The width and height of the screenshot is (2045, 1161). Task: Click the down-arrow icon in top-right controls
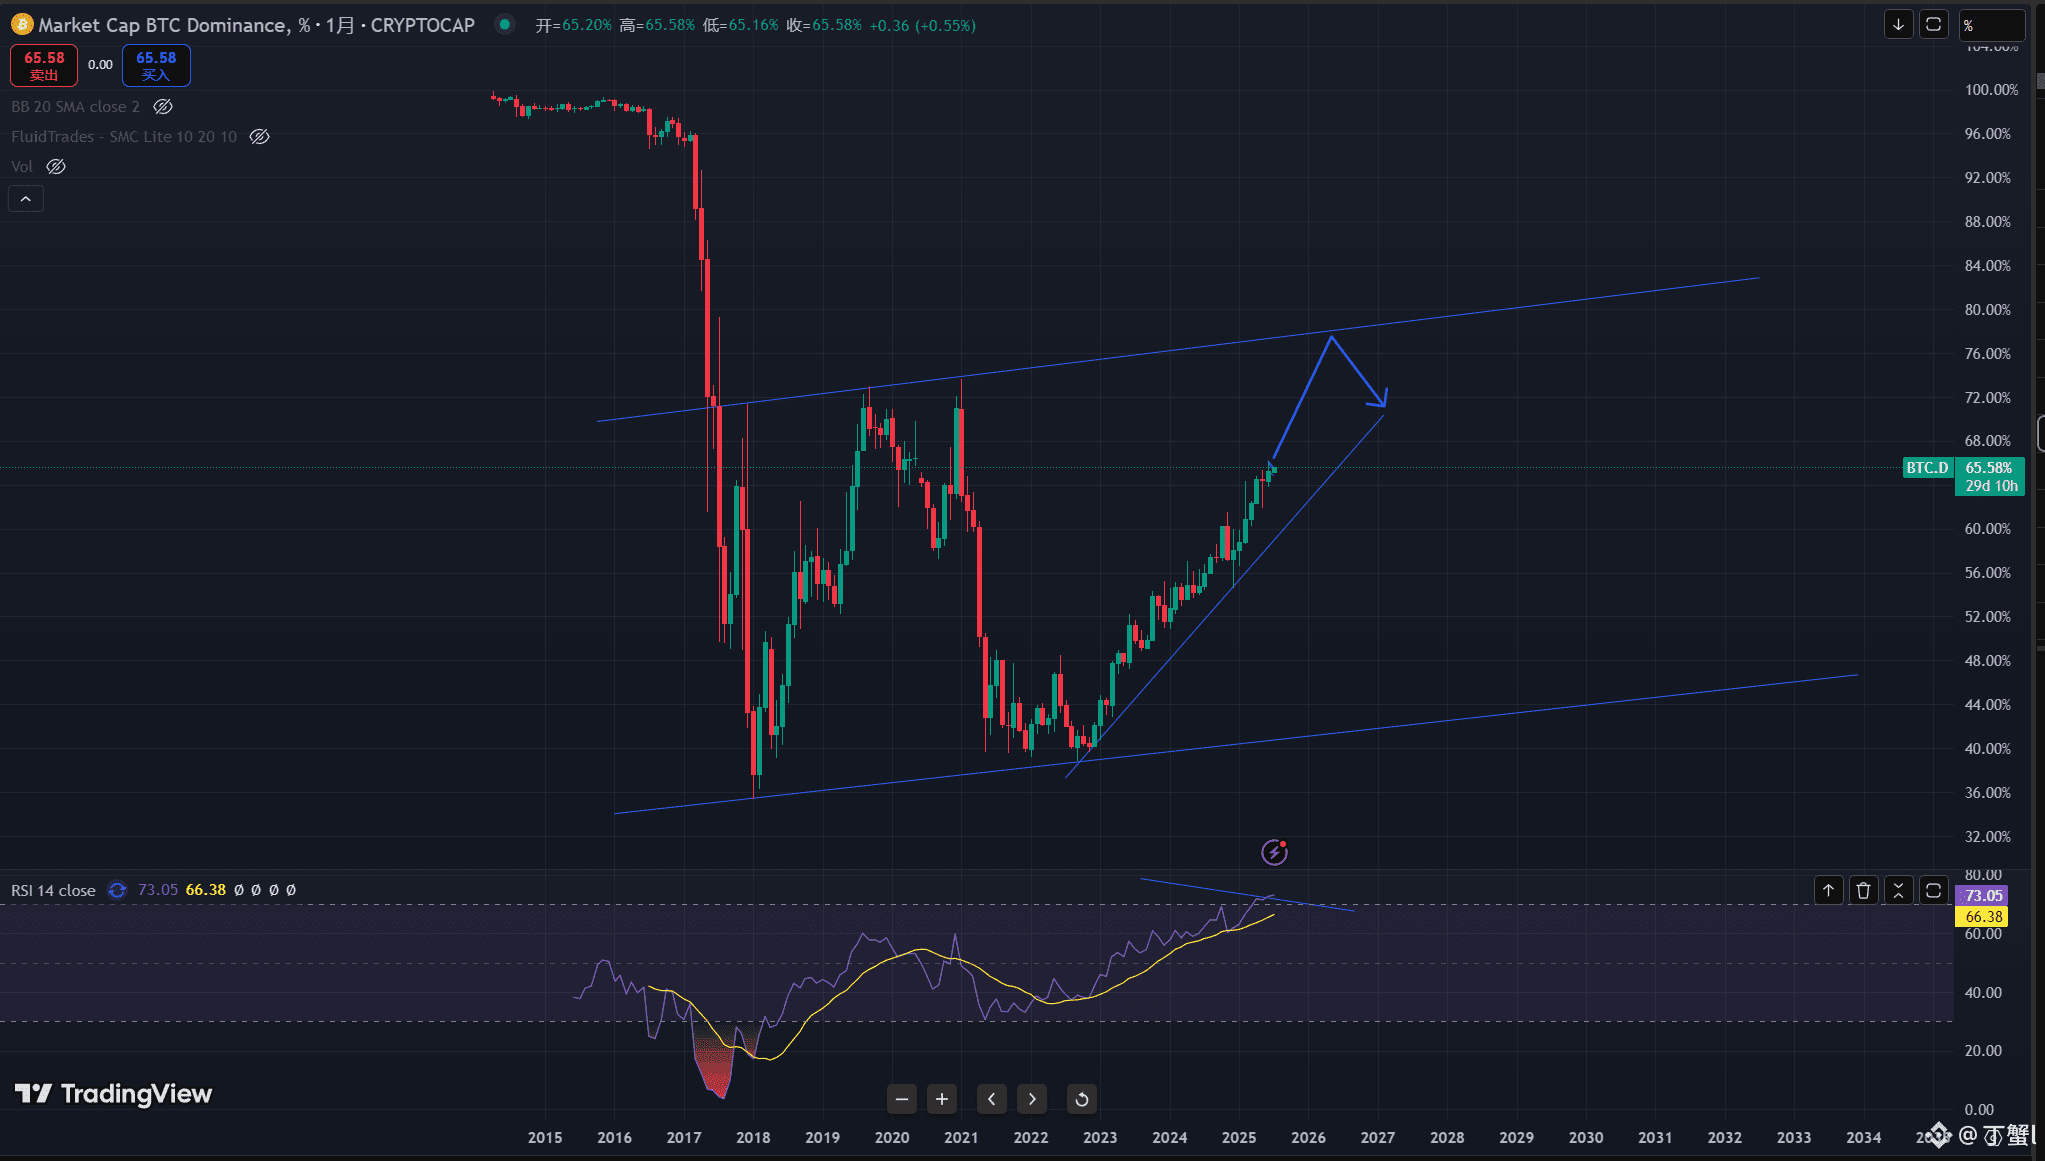(1898, 25)
